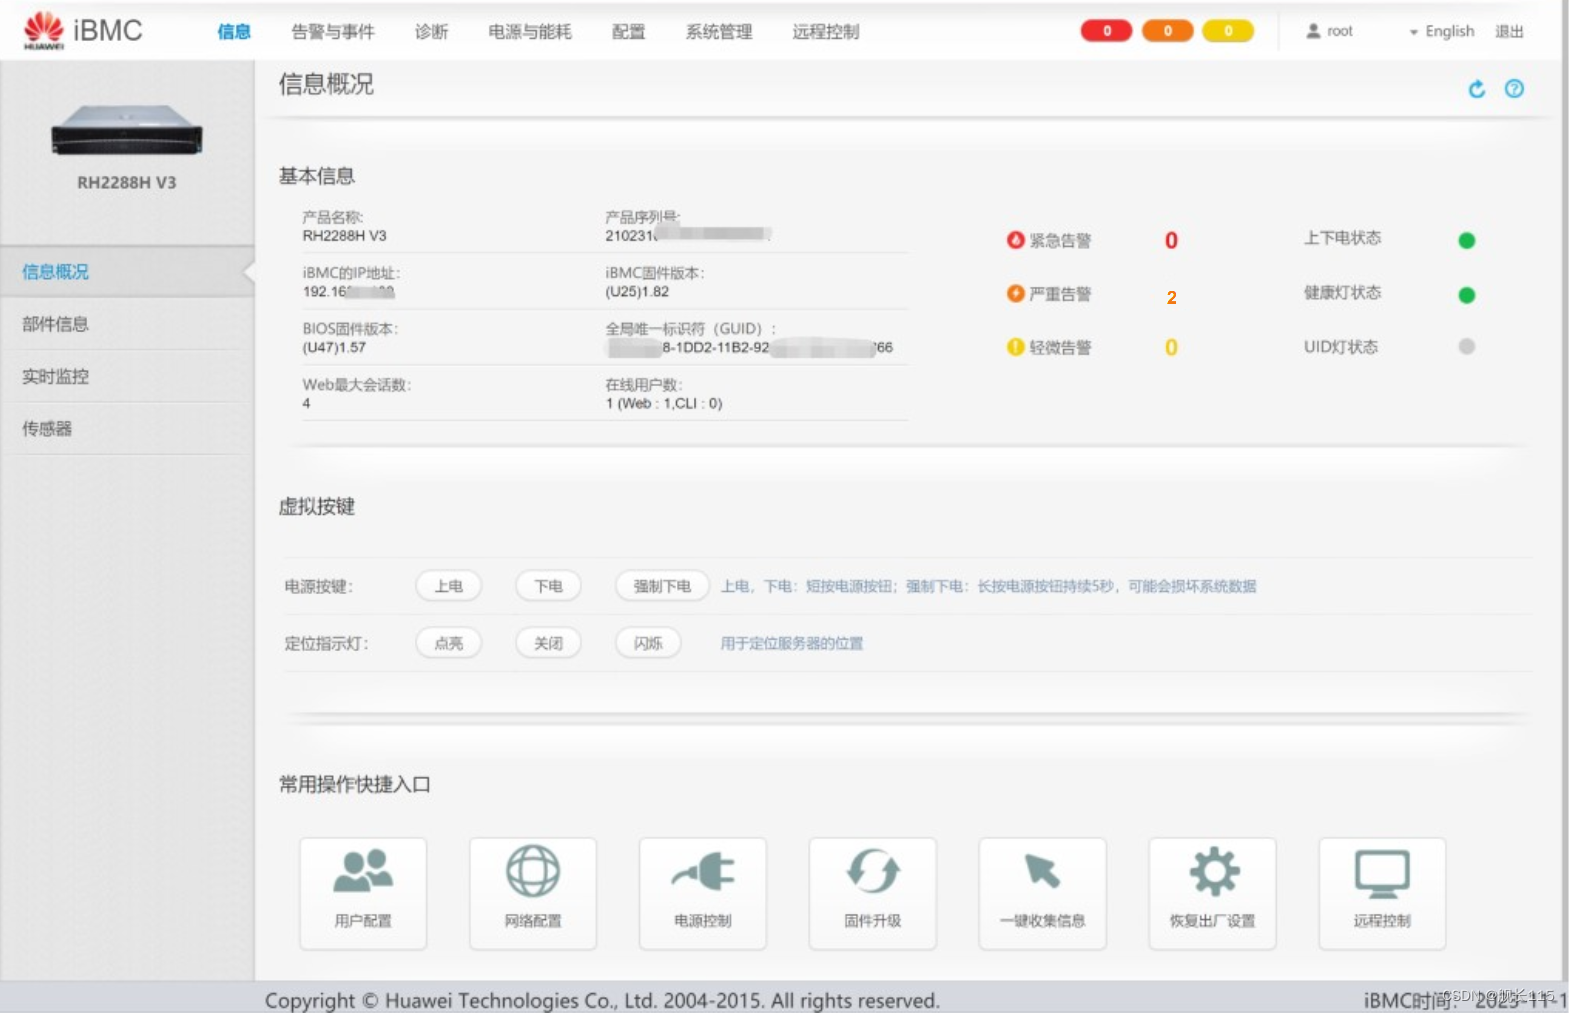Click the 下电 power off button
The image size is (1570, 1013).
click(548, 586)
